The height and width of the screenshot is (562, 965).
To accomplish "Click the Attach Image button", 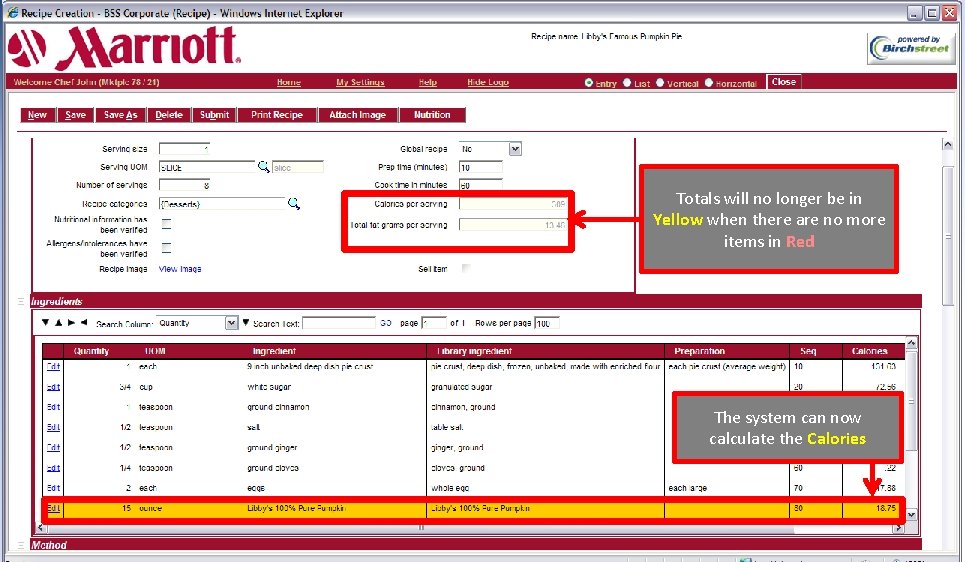I will click(x=358, y=115).
